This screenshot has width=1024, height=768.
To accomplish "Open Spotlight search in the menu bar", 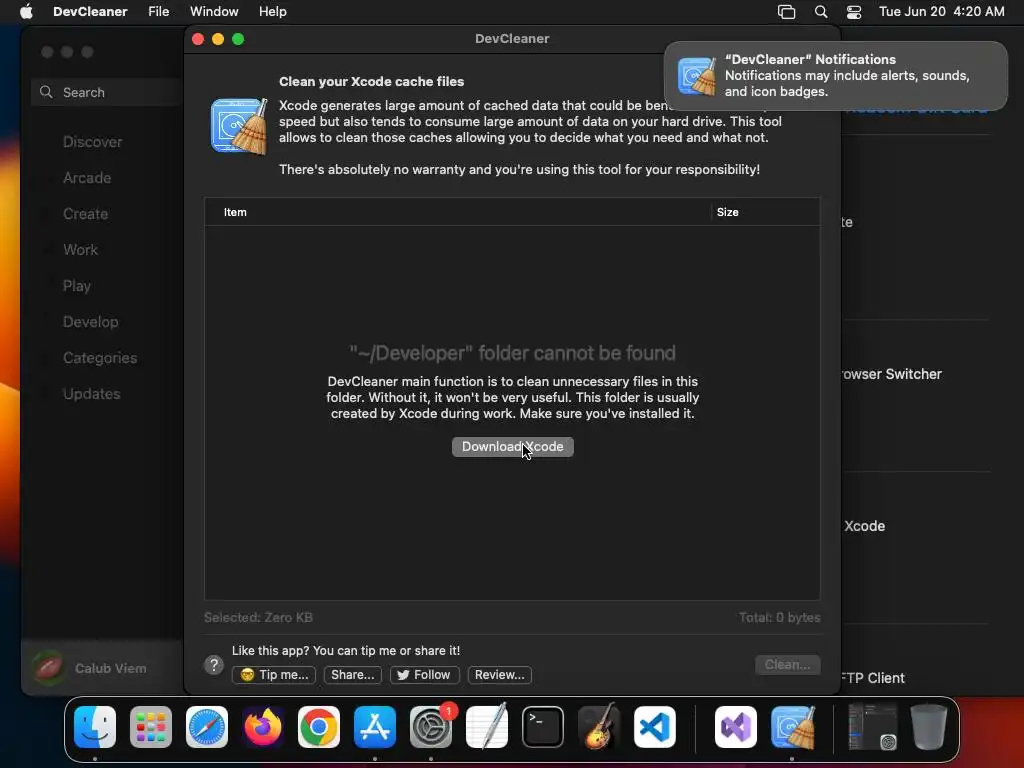I will [821, 12].
